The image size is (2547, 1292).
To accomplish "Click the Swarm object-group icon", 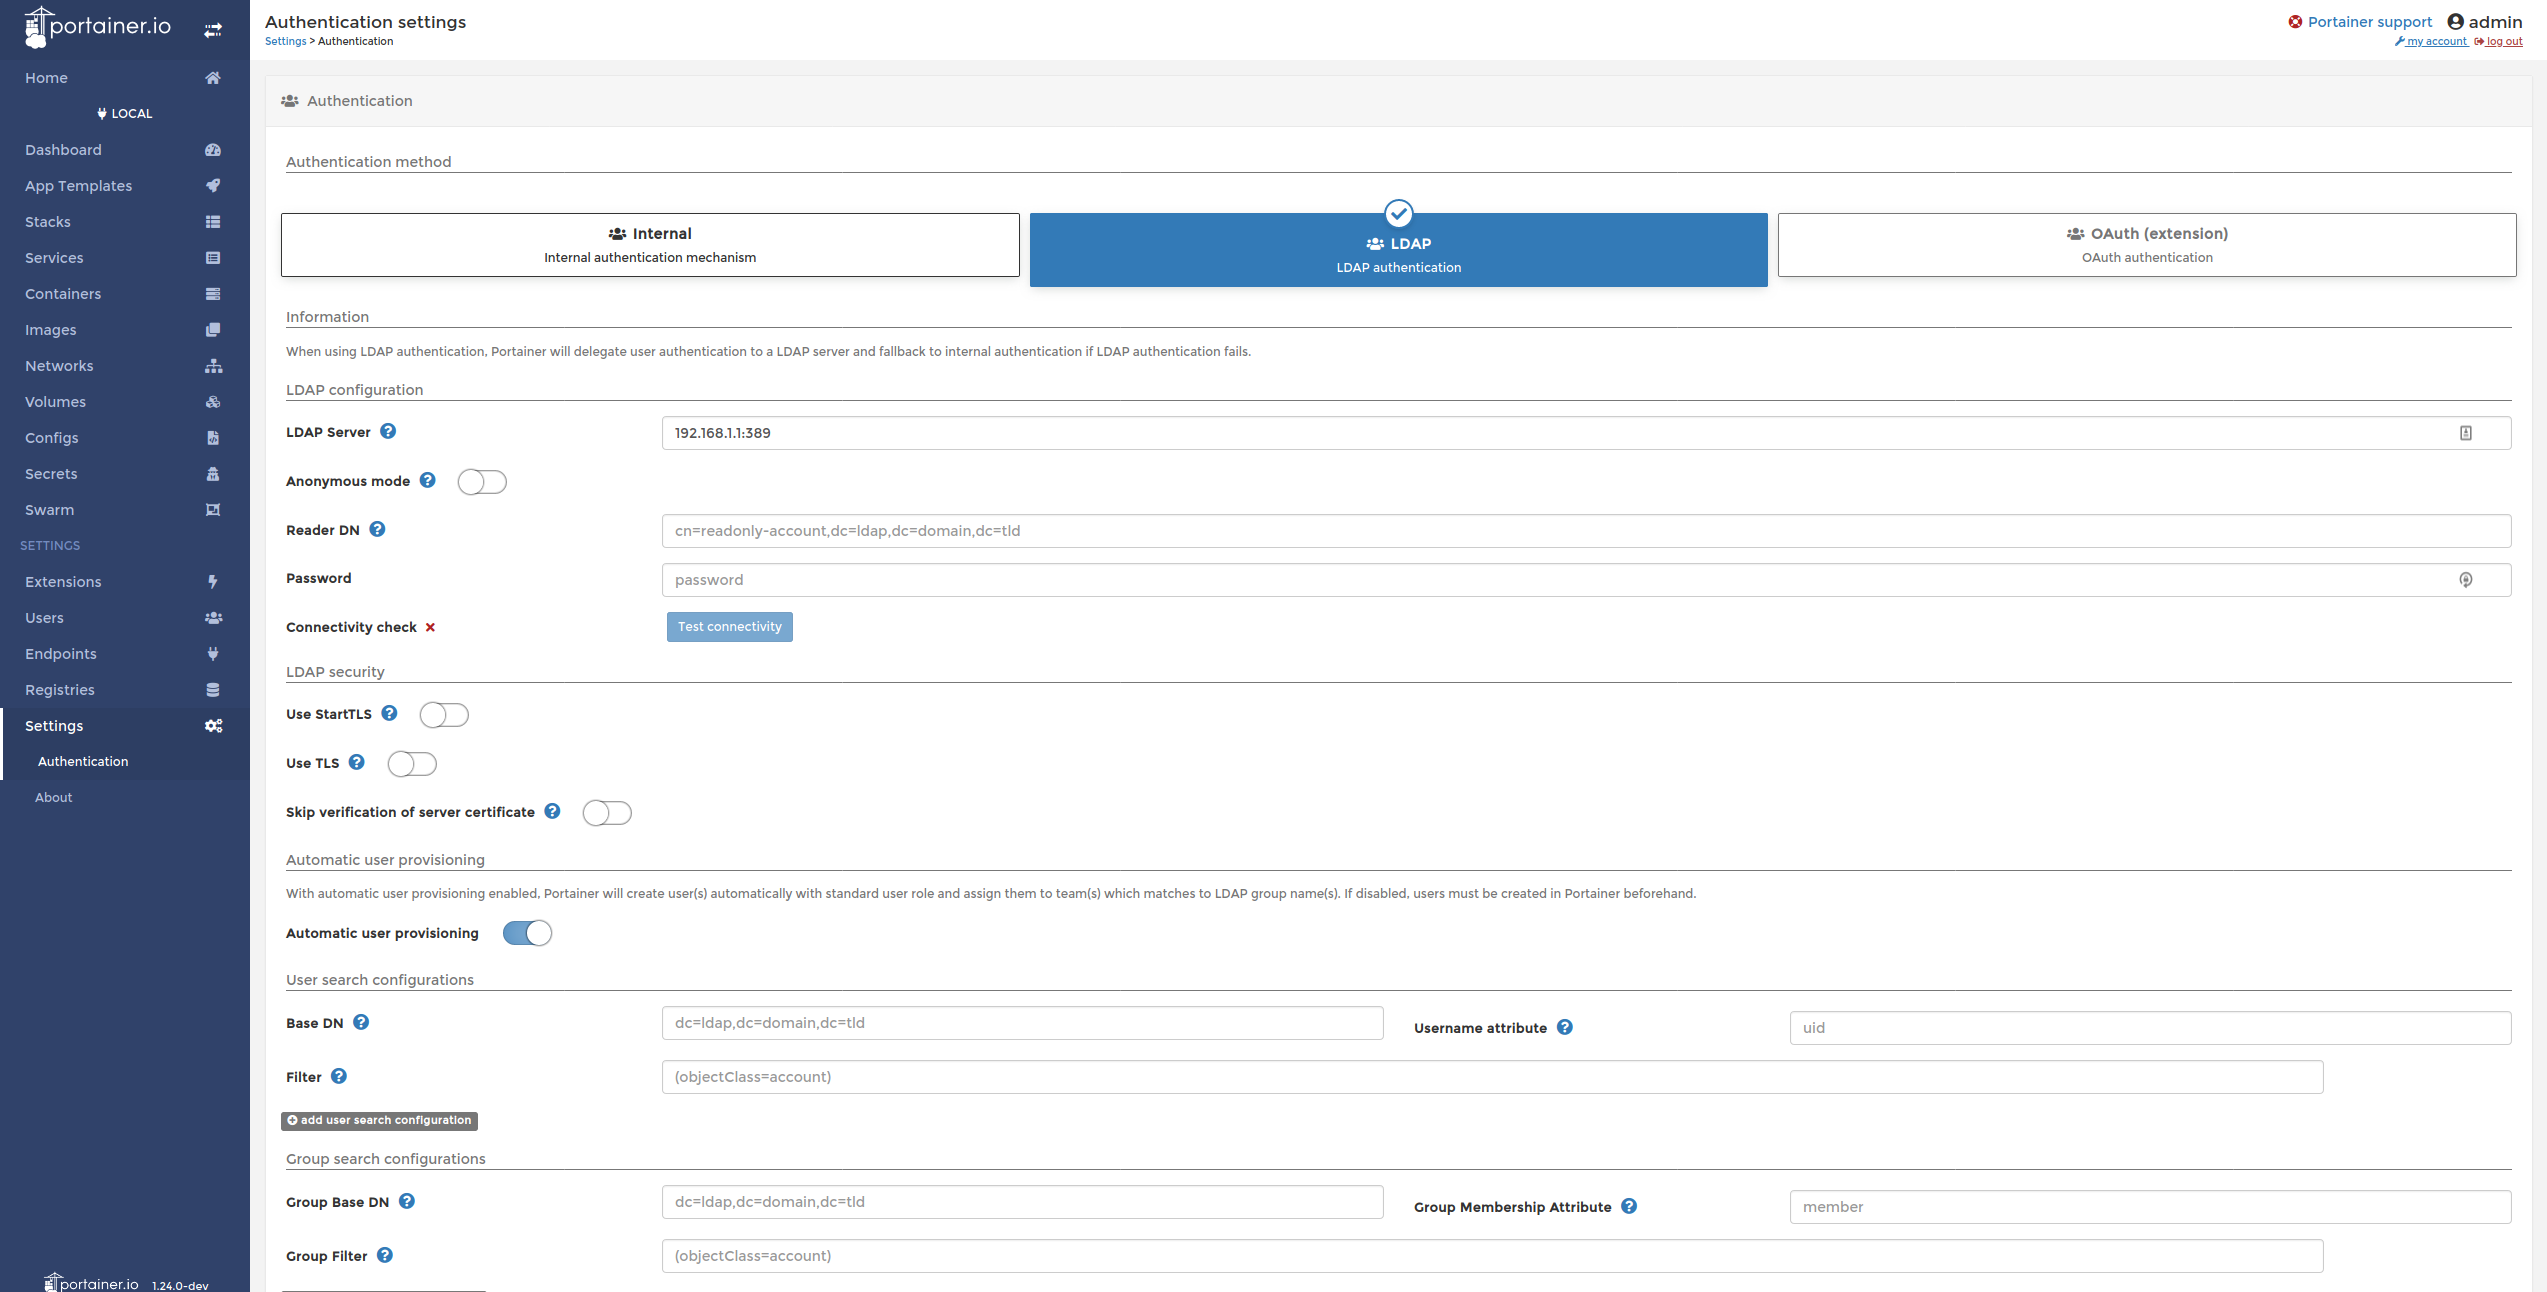I will 213,510.
